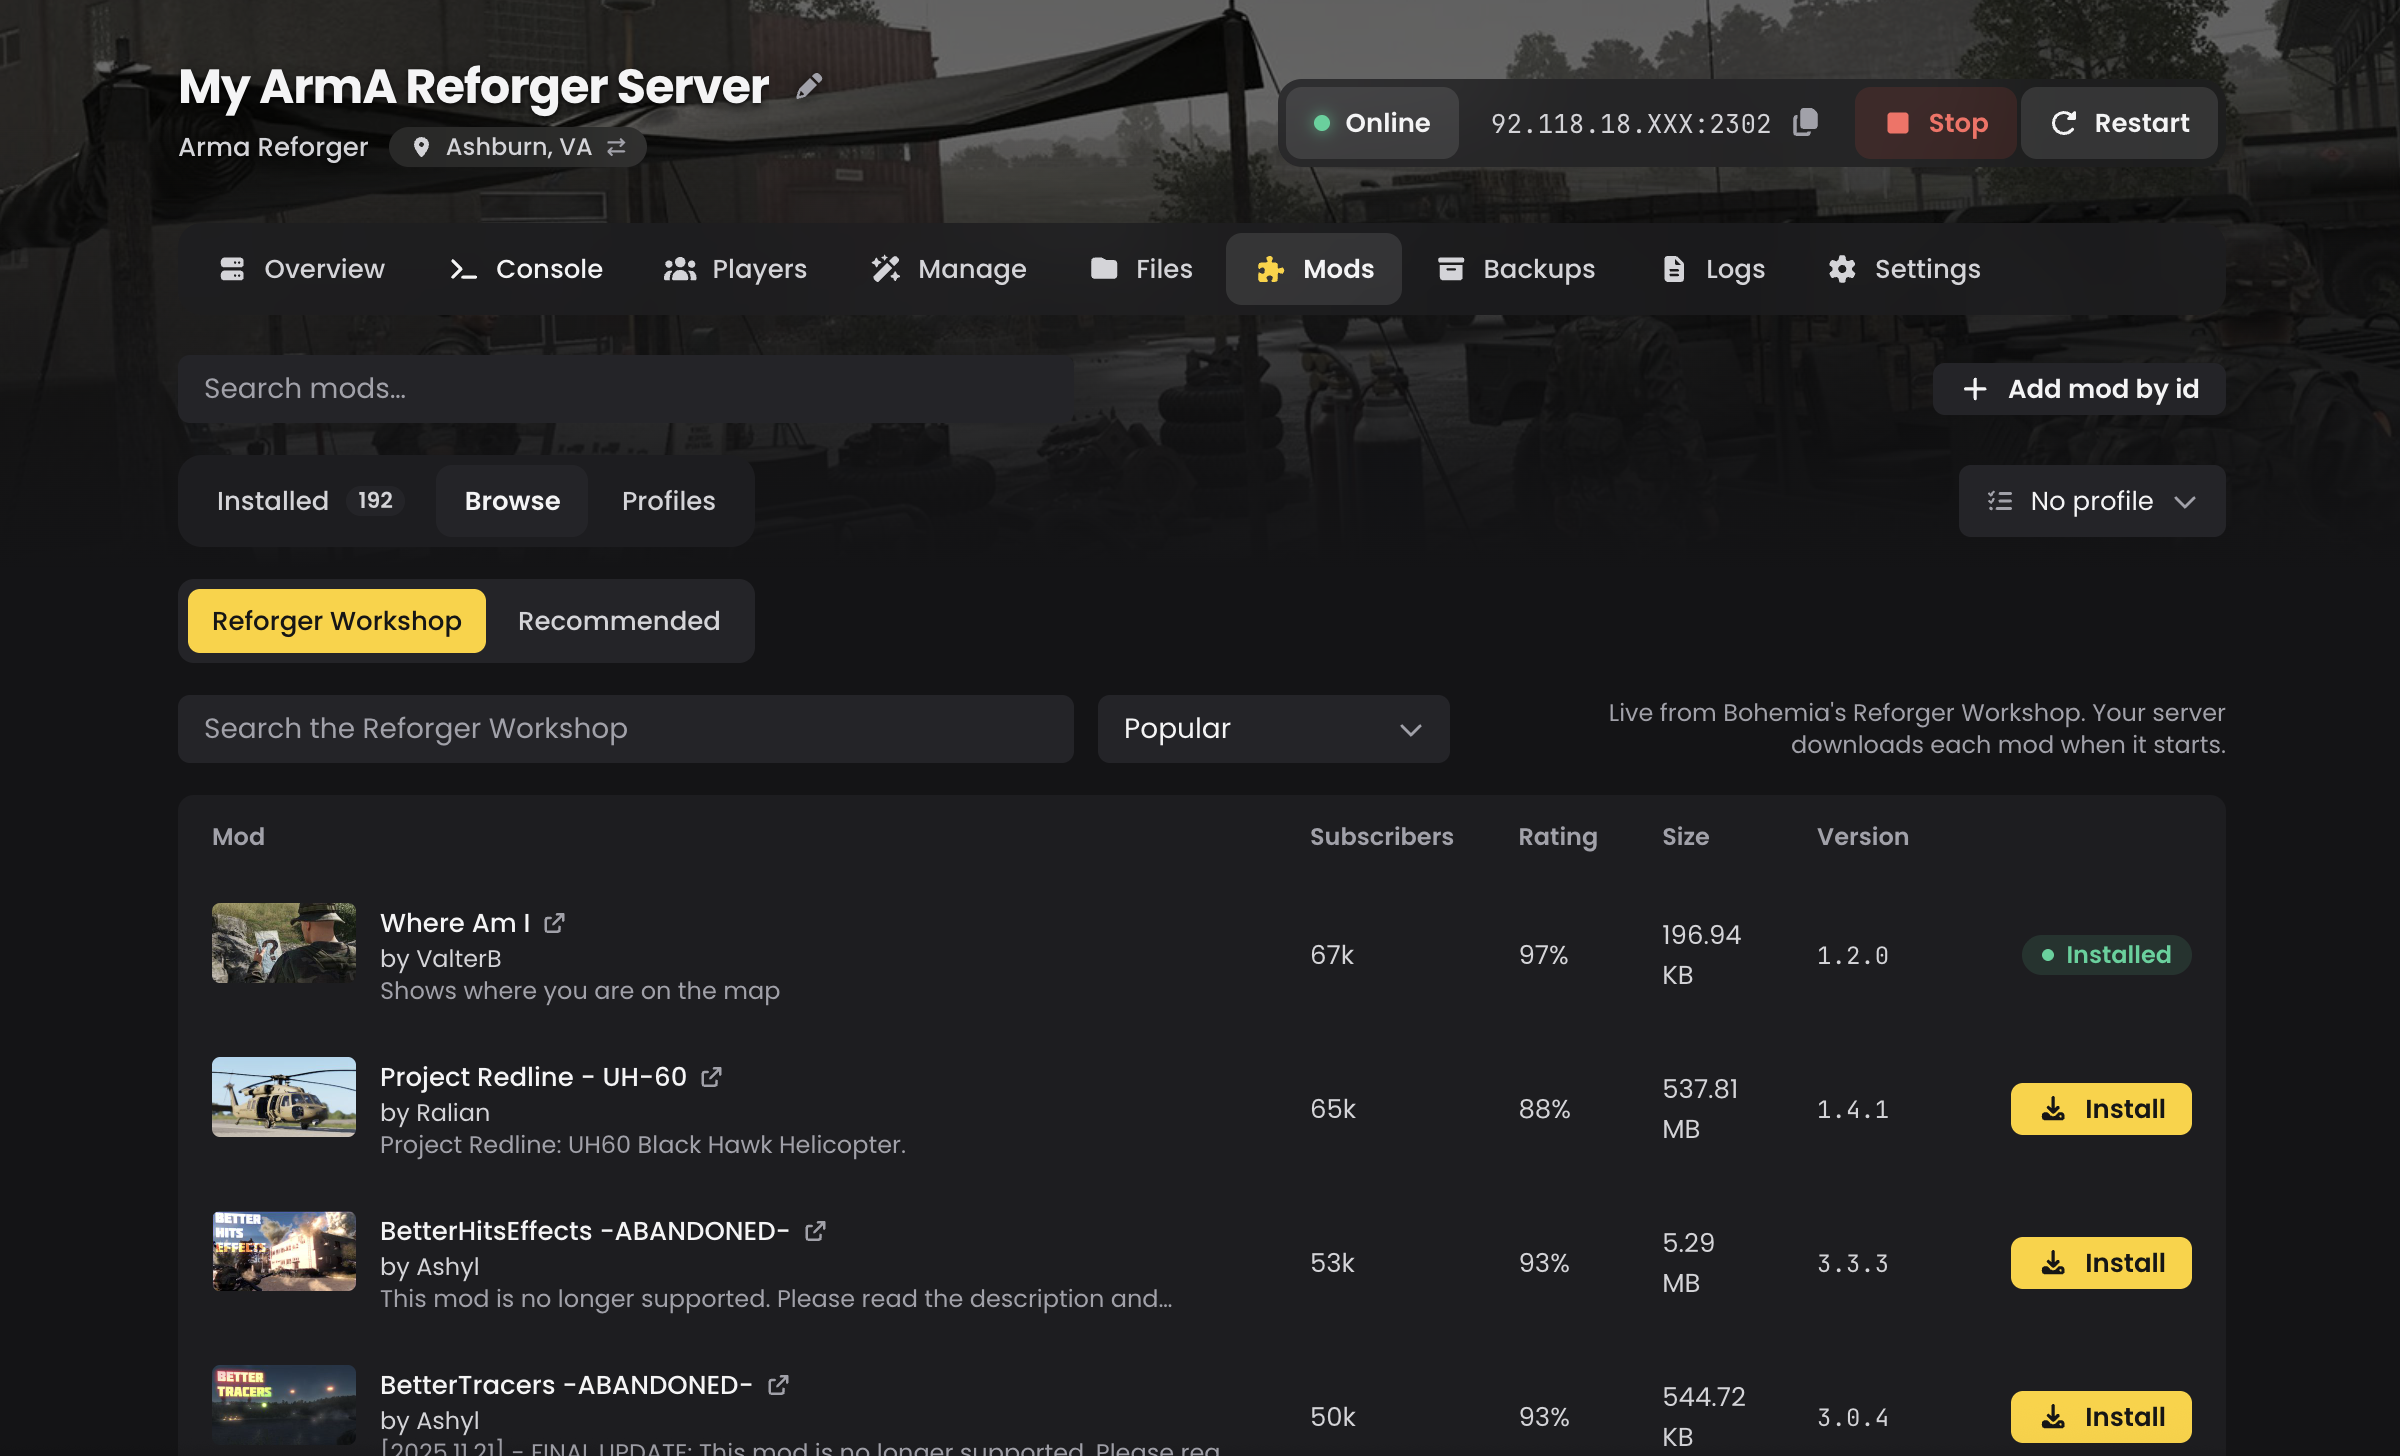This screenshot has width=2400, height=1456.
Task: Restart the server
Action: [x=2119, y=123]
